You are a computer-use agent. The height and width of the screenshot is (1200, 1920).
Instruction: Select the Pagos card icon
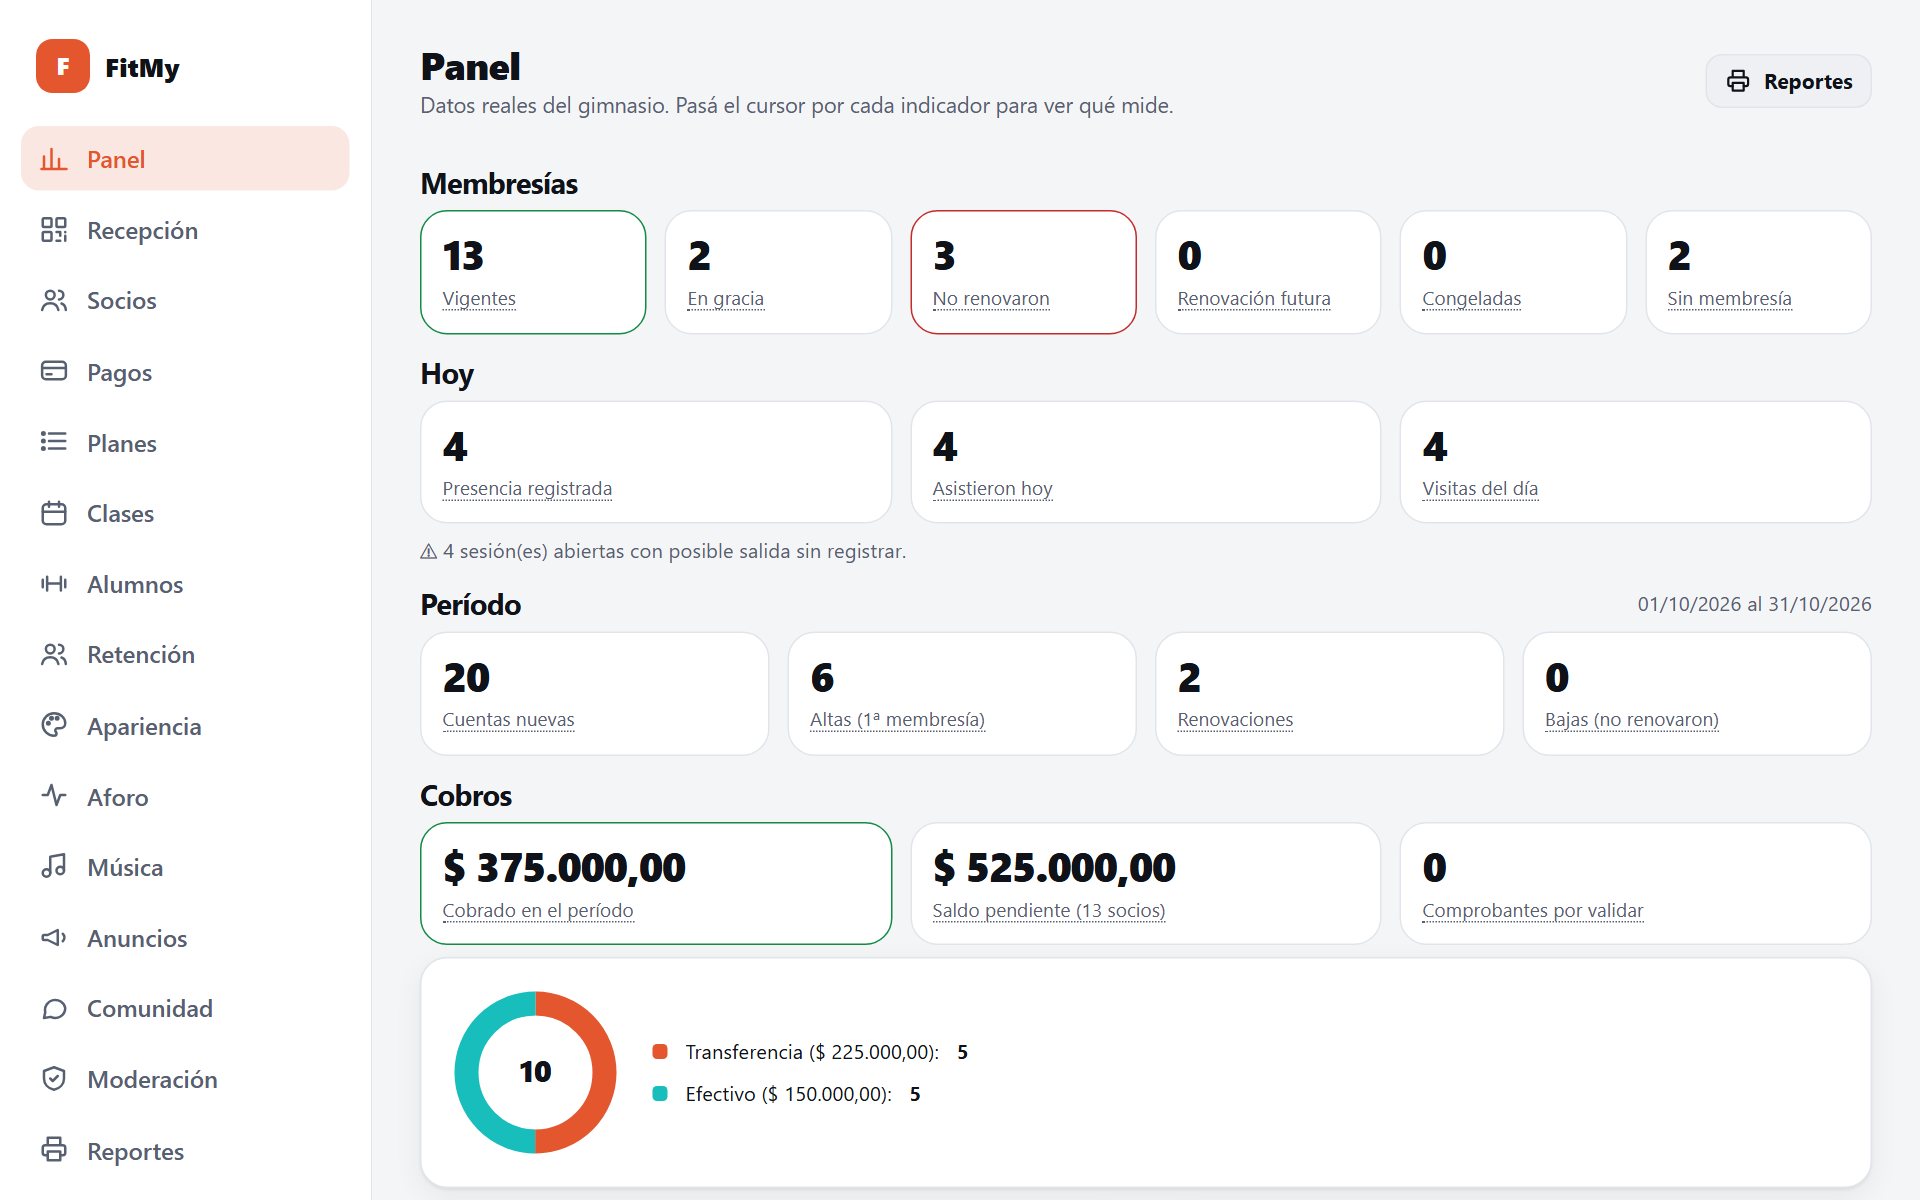coord(54,371)
